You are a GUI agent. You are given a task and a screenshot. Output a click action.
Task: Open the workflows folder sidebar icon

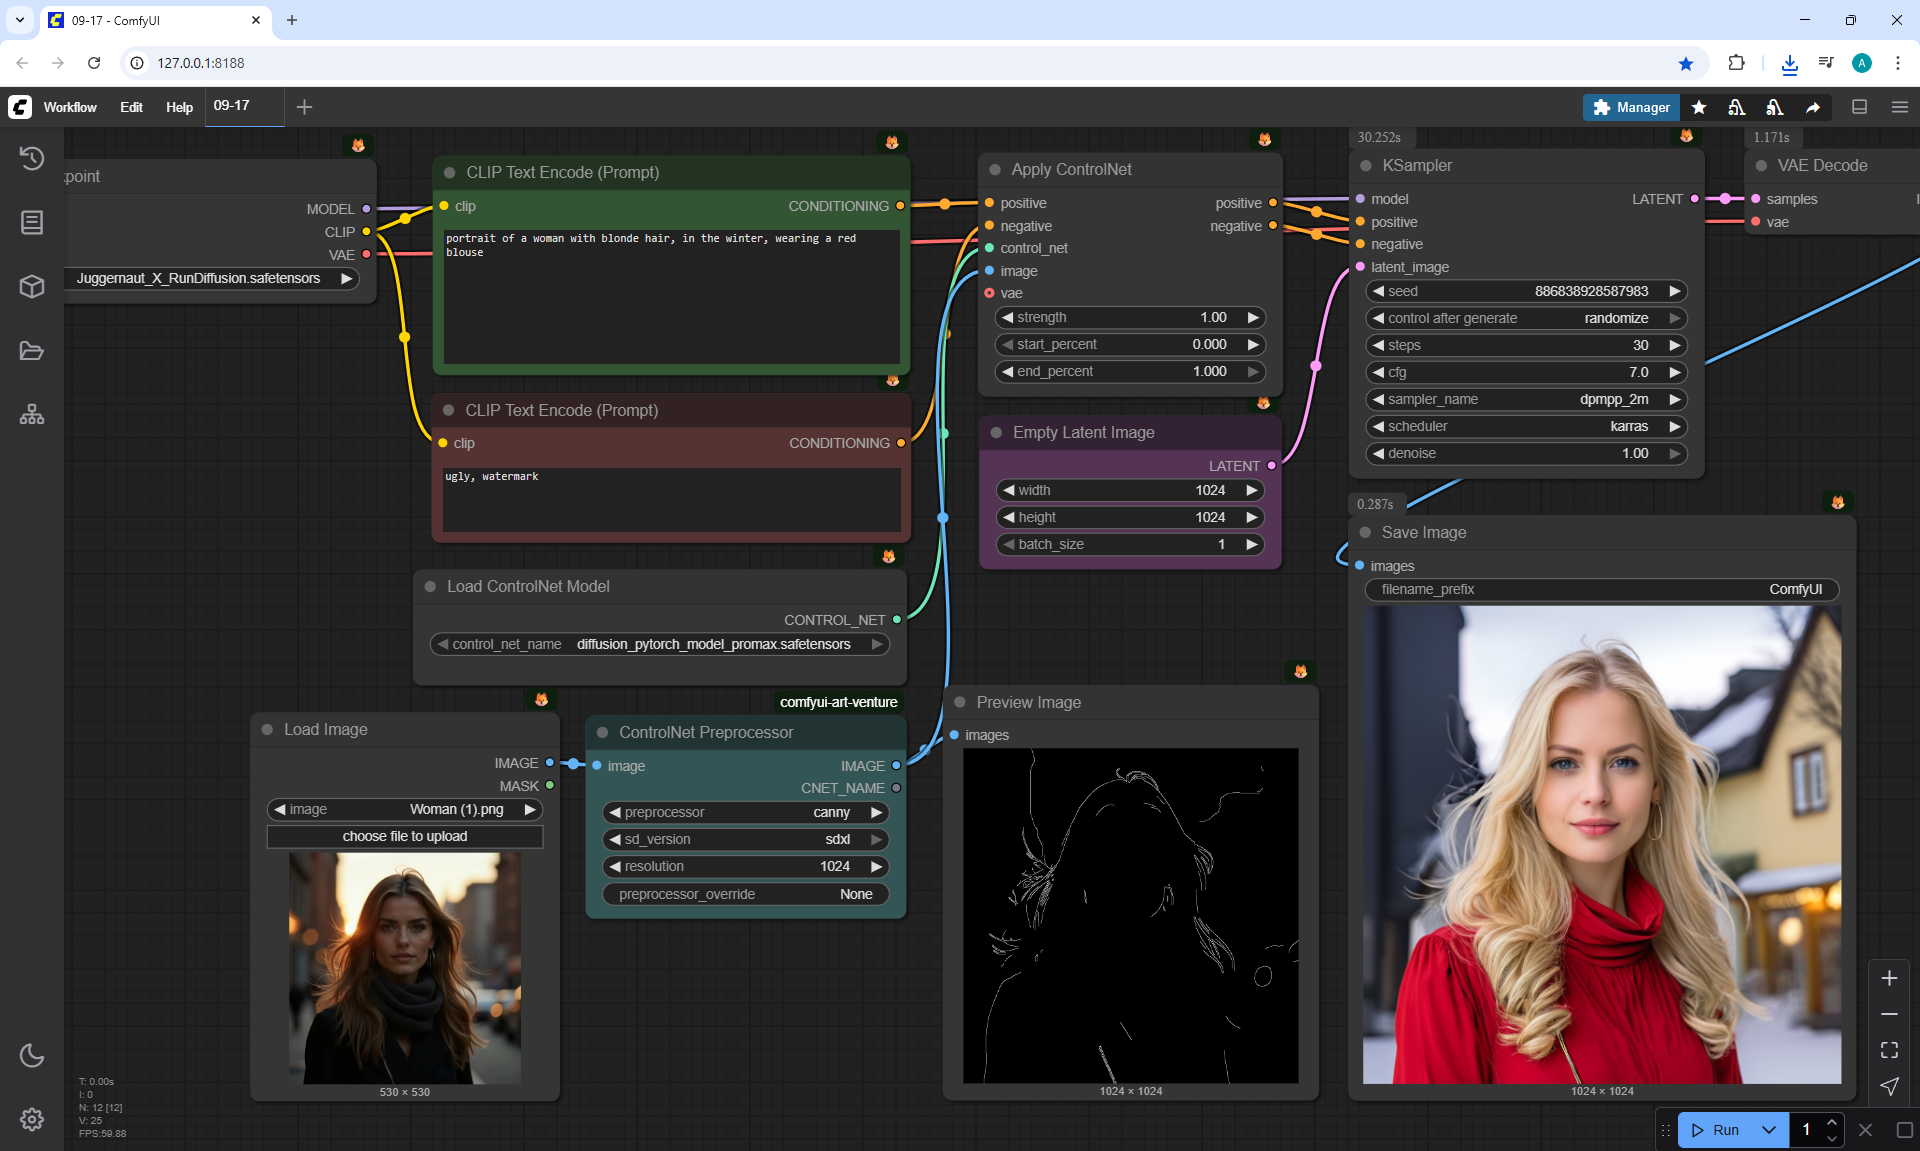32,351
